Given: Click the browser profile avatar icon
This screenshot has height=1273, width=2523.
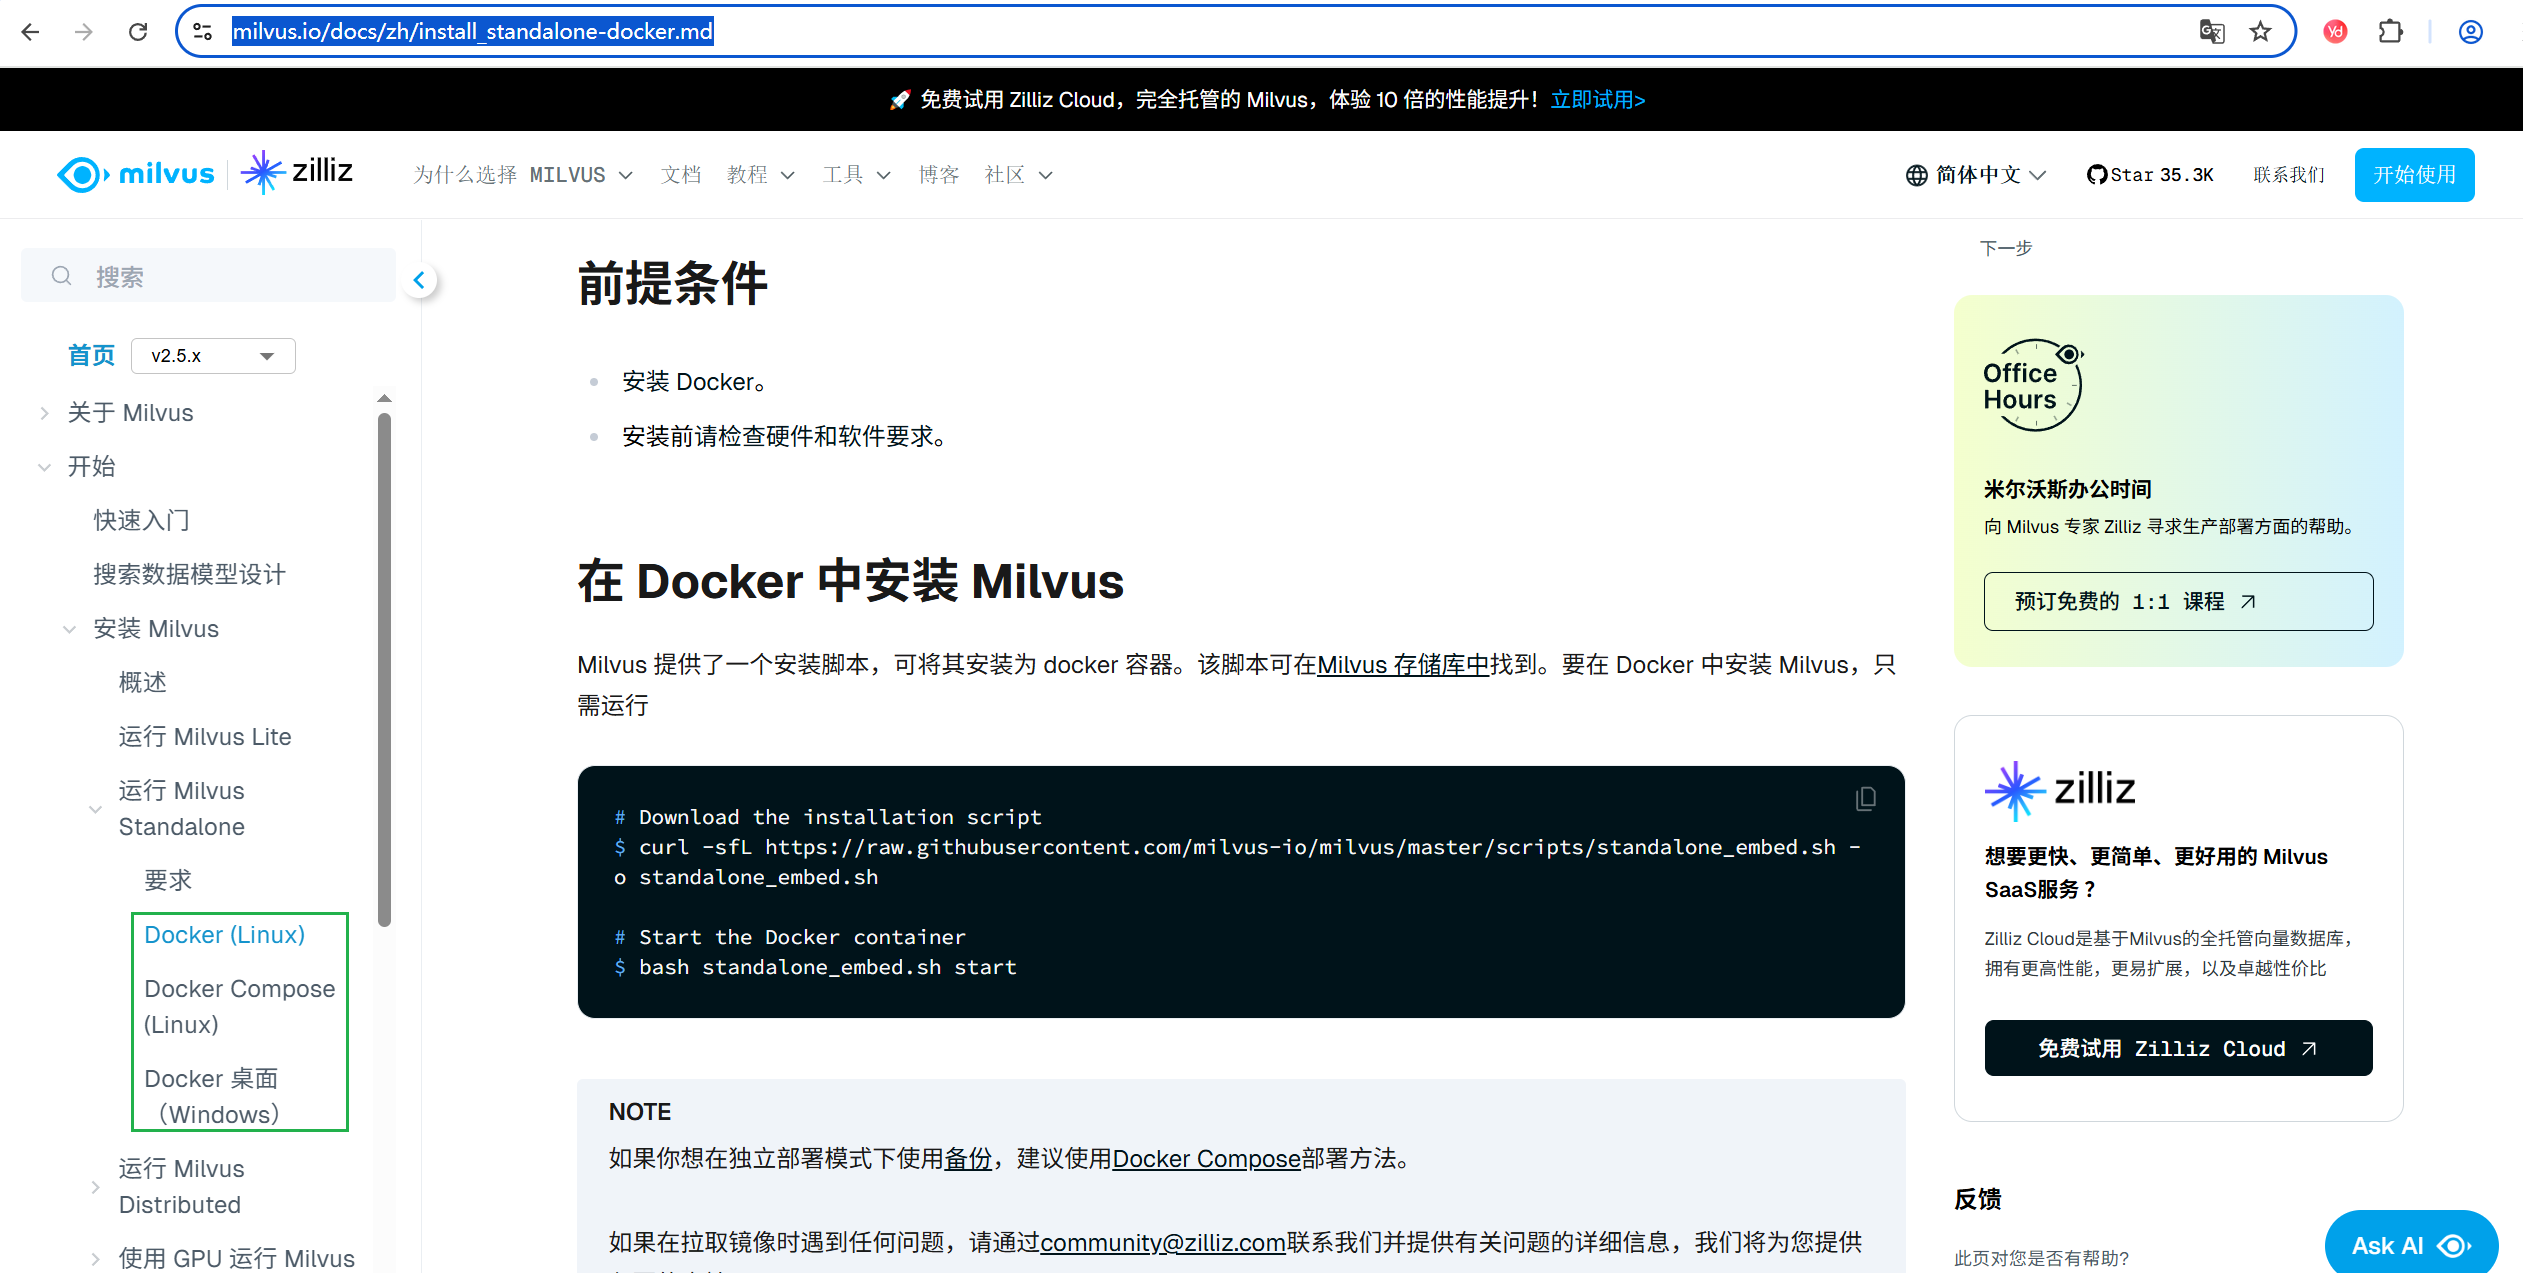Looking at the screenshot, I should 2469,31.
